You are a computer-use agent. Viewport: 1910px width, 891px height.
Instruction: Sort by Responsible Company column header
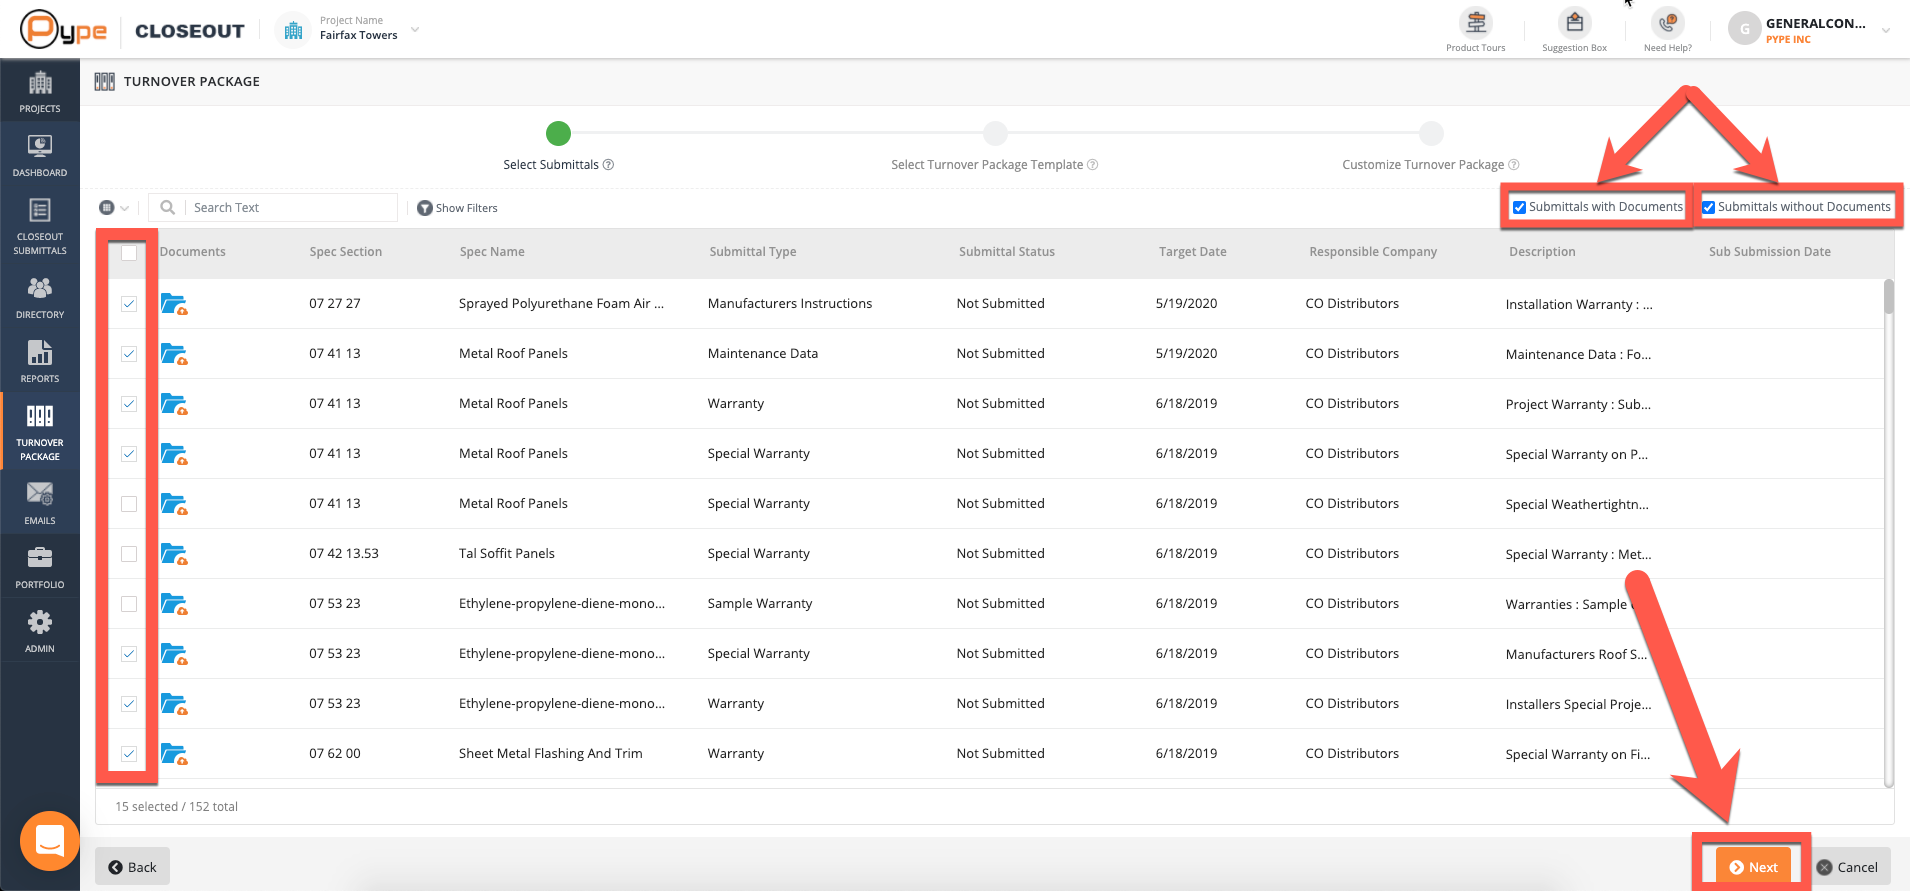click(x=1373, y=252)
